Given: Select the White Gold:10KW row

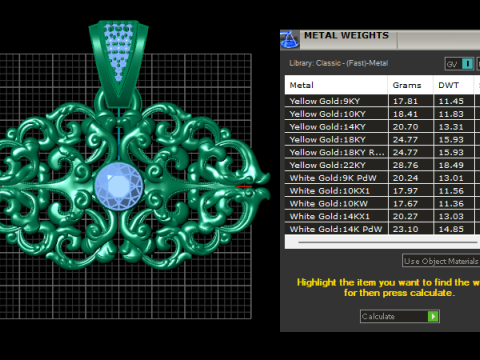Looking at the screenshot, I should coord(382,203).
